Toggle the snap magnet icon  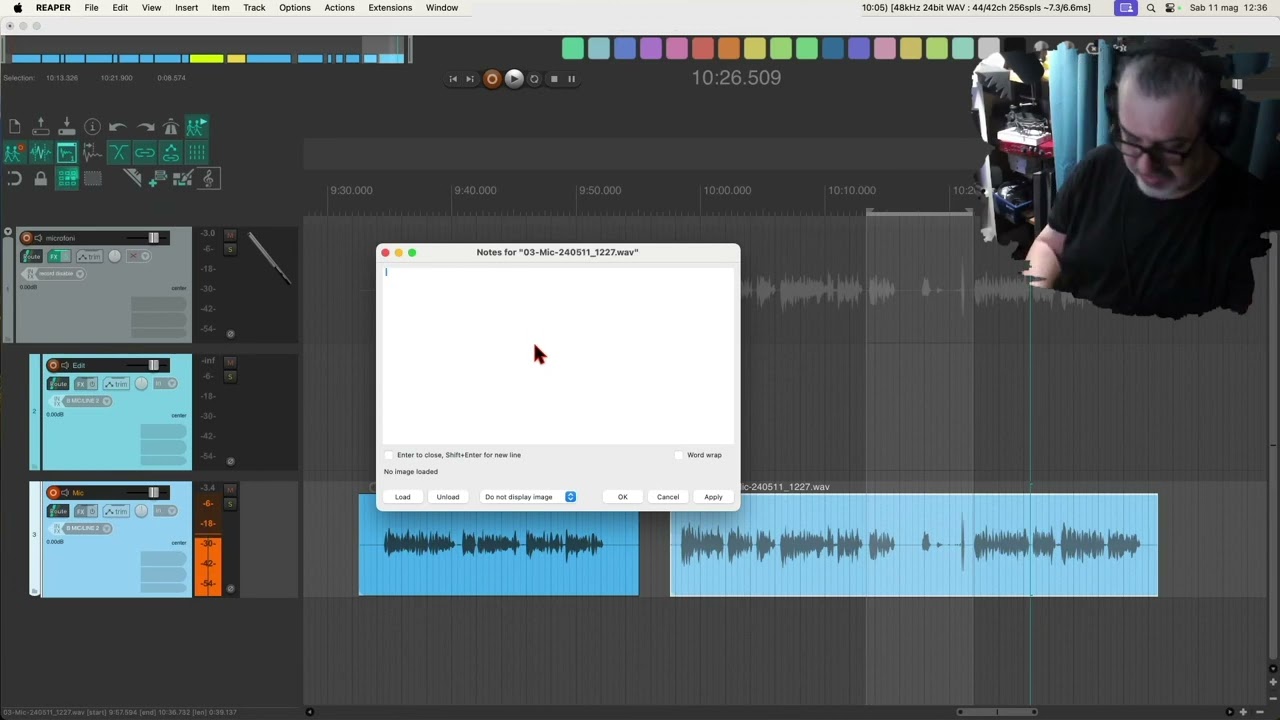click(14, 178)
